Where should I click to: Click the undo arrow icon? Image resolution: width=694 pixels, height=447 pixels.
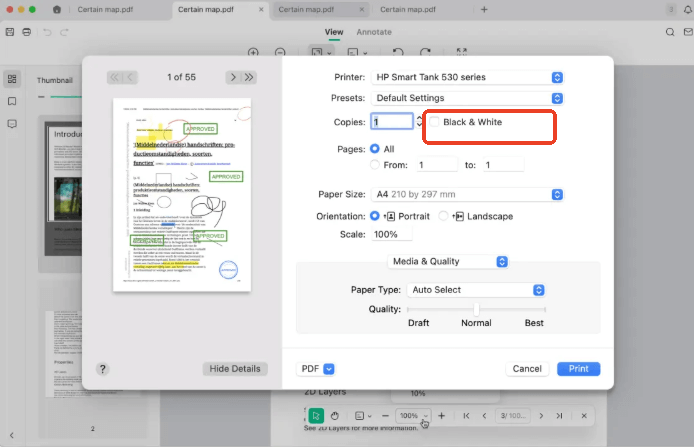tap(47, 32)
